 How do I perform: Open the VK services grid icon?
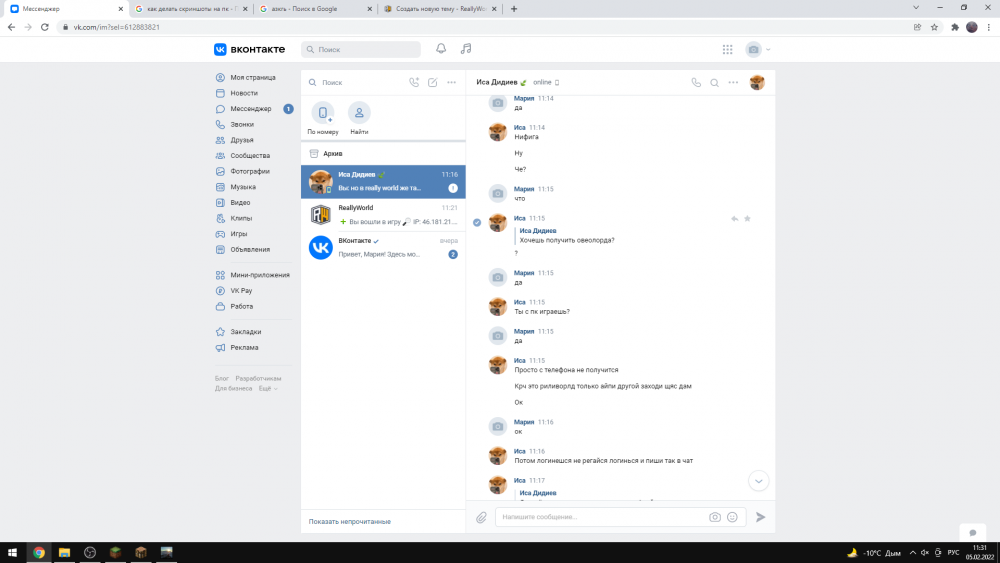[x=728, y=49]
